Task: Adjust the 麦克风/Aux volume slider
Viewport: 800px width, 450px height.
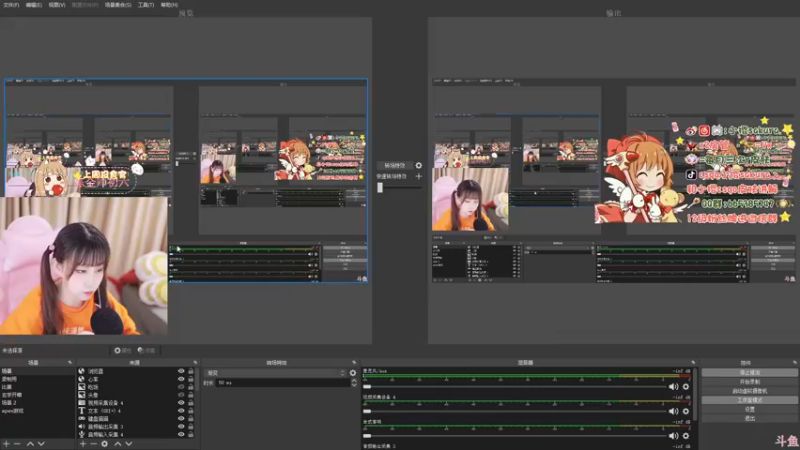Action: (x=514, y=387)
